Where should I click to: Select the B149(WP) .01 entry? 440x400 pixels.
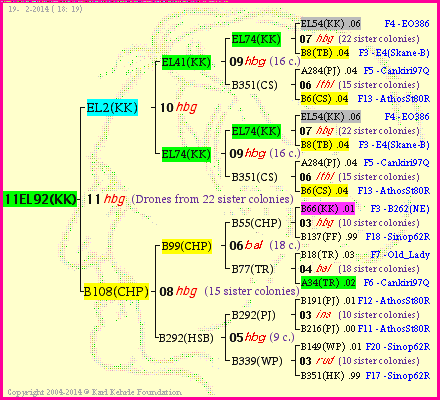click(331, 347)
